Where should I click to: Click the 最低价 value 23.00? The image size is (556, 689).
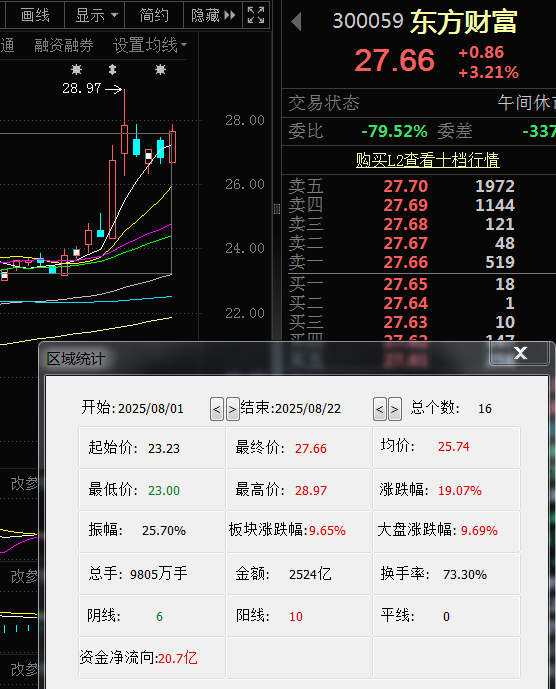[164, 490]
